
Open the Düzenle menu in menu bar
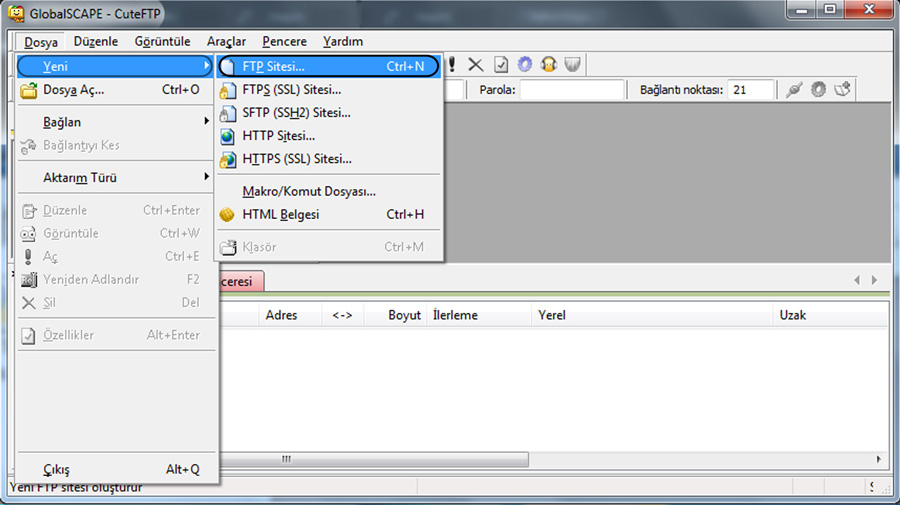click(x=96, y=41)
